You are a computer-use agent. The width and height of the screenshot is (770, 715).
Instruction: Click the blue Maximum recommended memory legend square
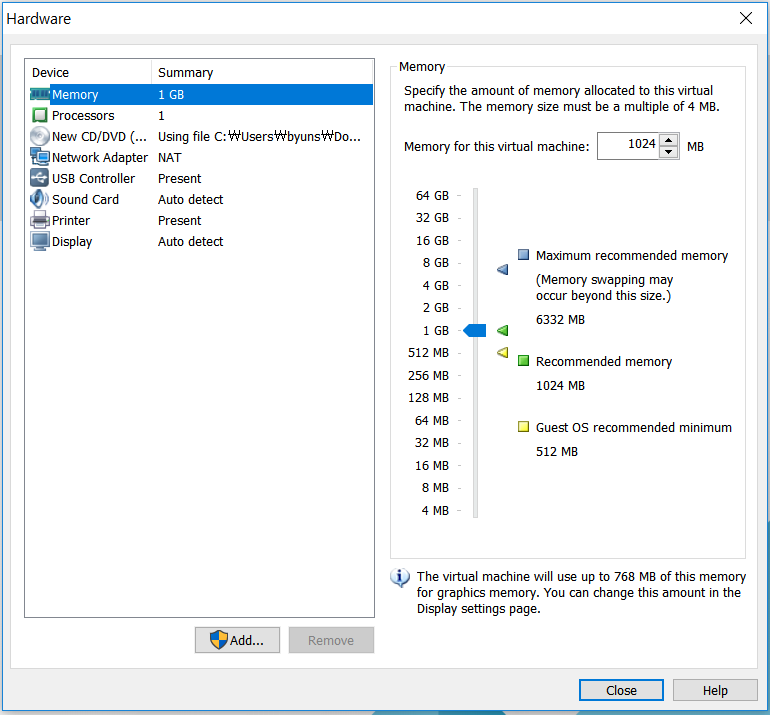point(523,254)
